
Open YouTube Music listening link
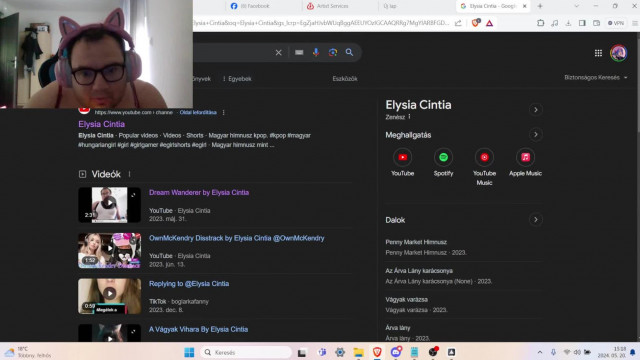pyautogui.click(x=484, y=167)
